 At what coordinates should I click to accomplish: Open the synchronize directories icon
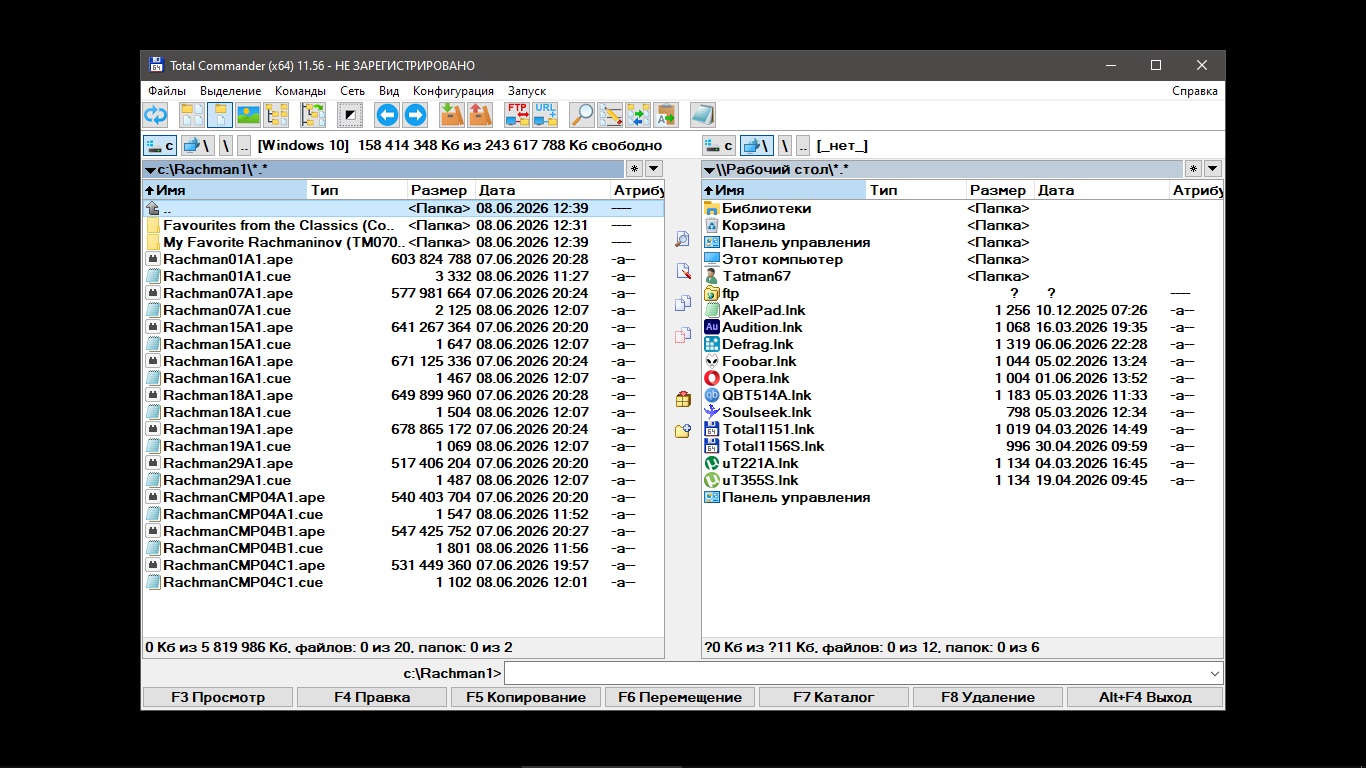(638, 115)
